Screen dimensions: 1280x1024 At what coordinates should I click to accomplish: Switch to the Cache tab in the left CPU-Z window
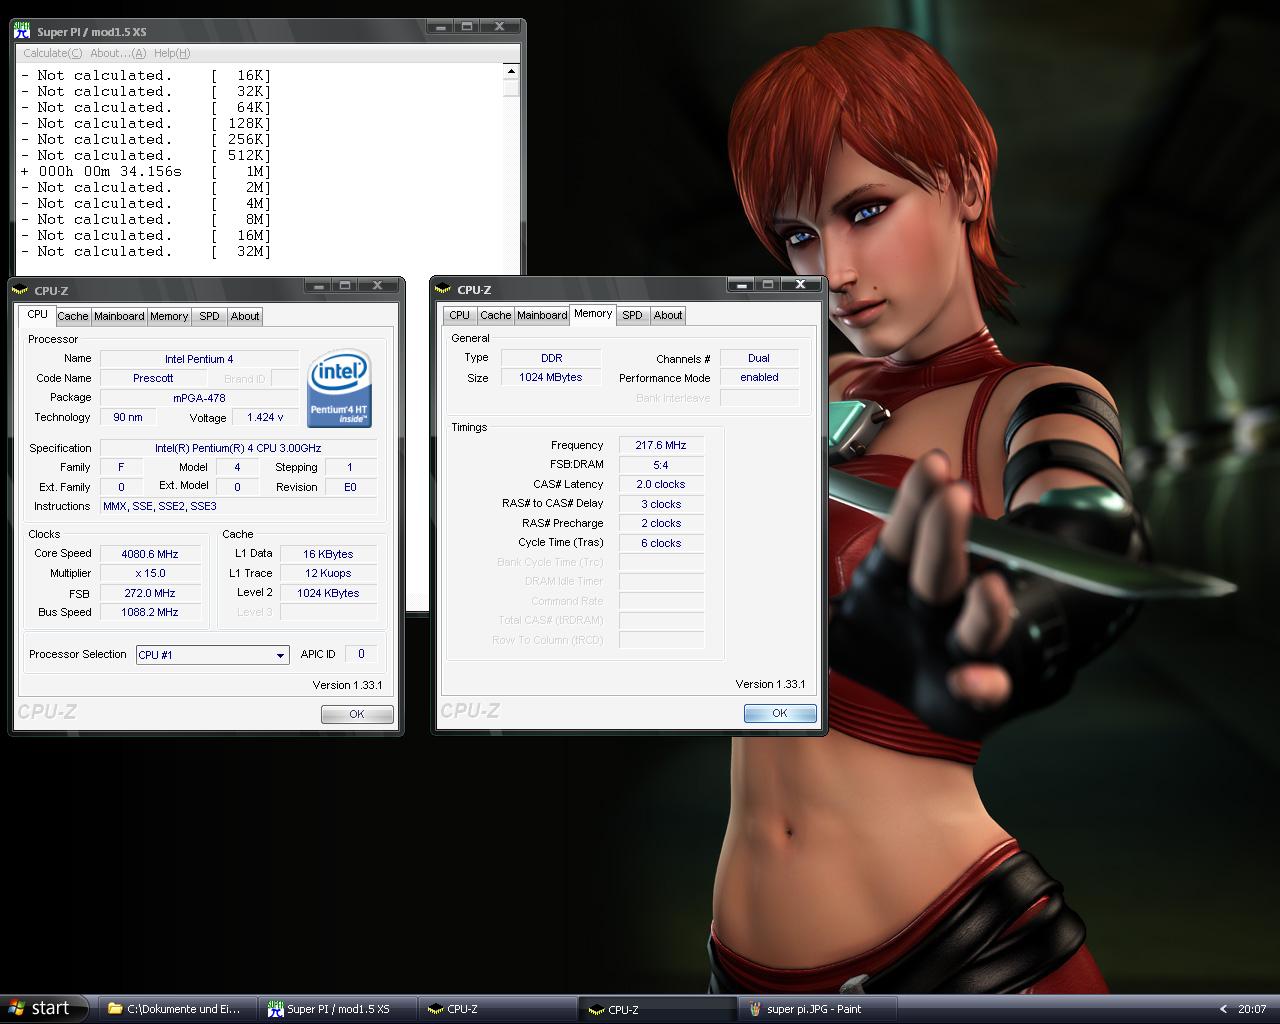[x=72, y=316]
